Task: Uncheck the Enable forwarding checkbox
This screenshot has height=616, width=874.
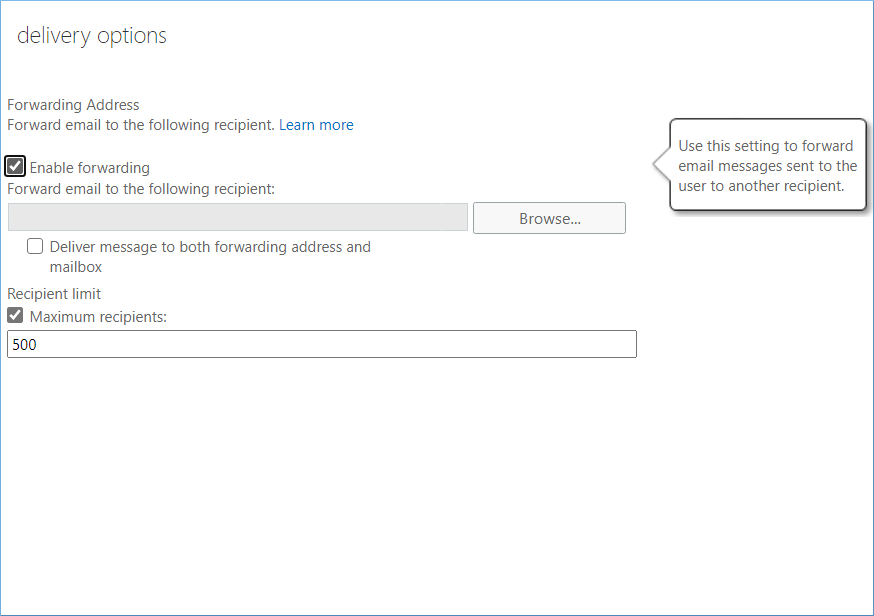Action: click(15, 166)
